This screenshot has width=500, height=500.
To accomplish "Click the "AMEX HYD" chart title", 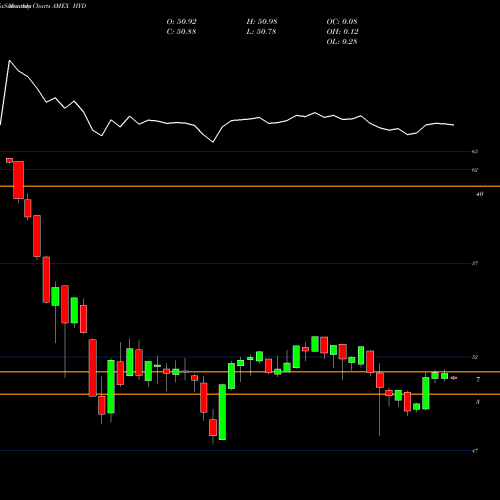I will tap(69, 6).
